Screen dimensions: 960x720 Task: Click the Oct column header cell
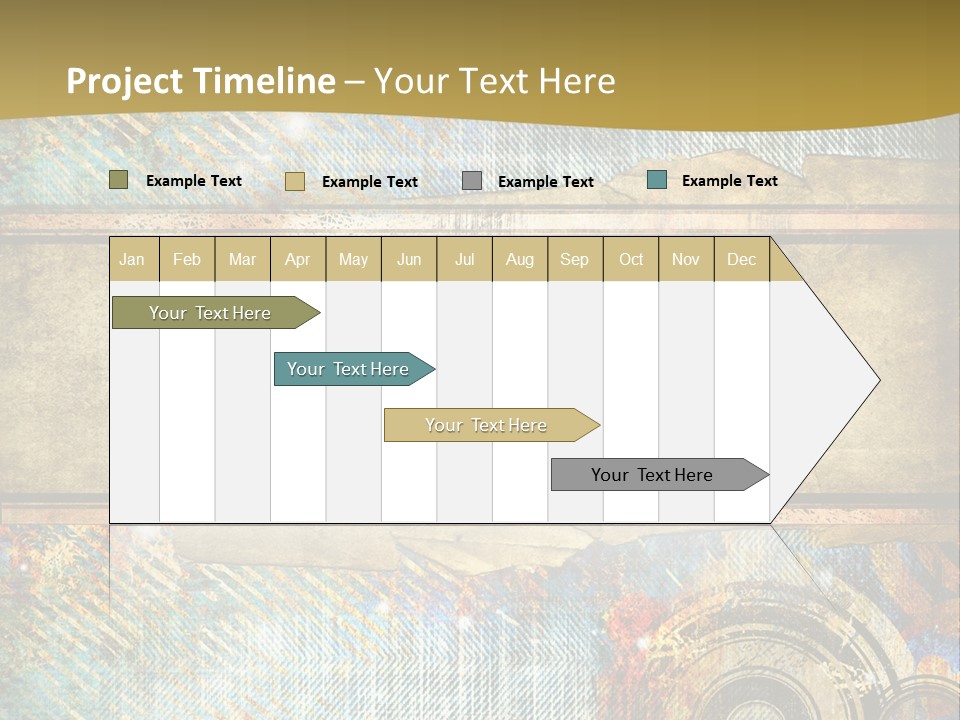(631, 259)
